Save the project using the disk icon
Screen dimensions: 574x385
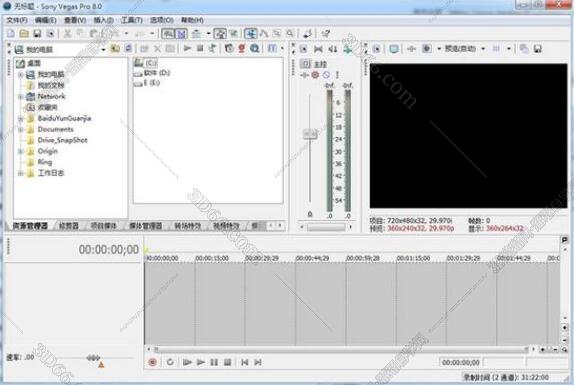[x=37, y=34]
